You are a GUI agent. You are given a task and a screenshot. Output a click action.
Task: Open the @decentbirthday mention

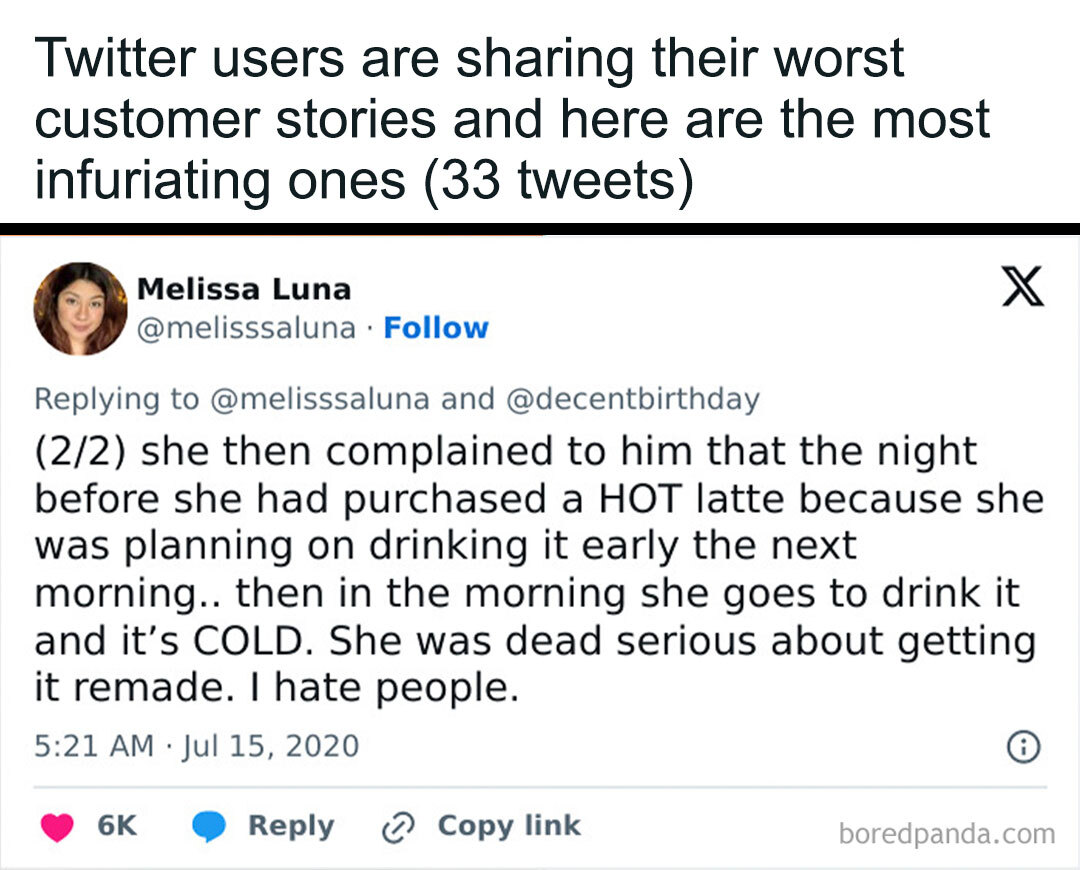coord(634,398)
